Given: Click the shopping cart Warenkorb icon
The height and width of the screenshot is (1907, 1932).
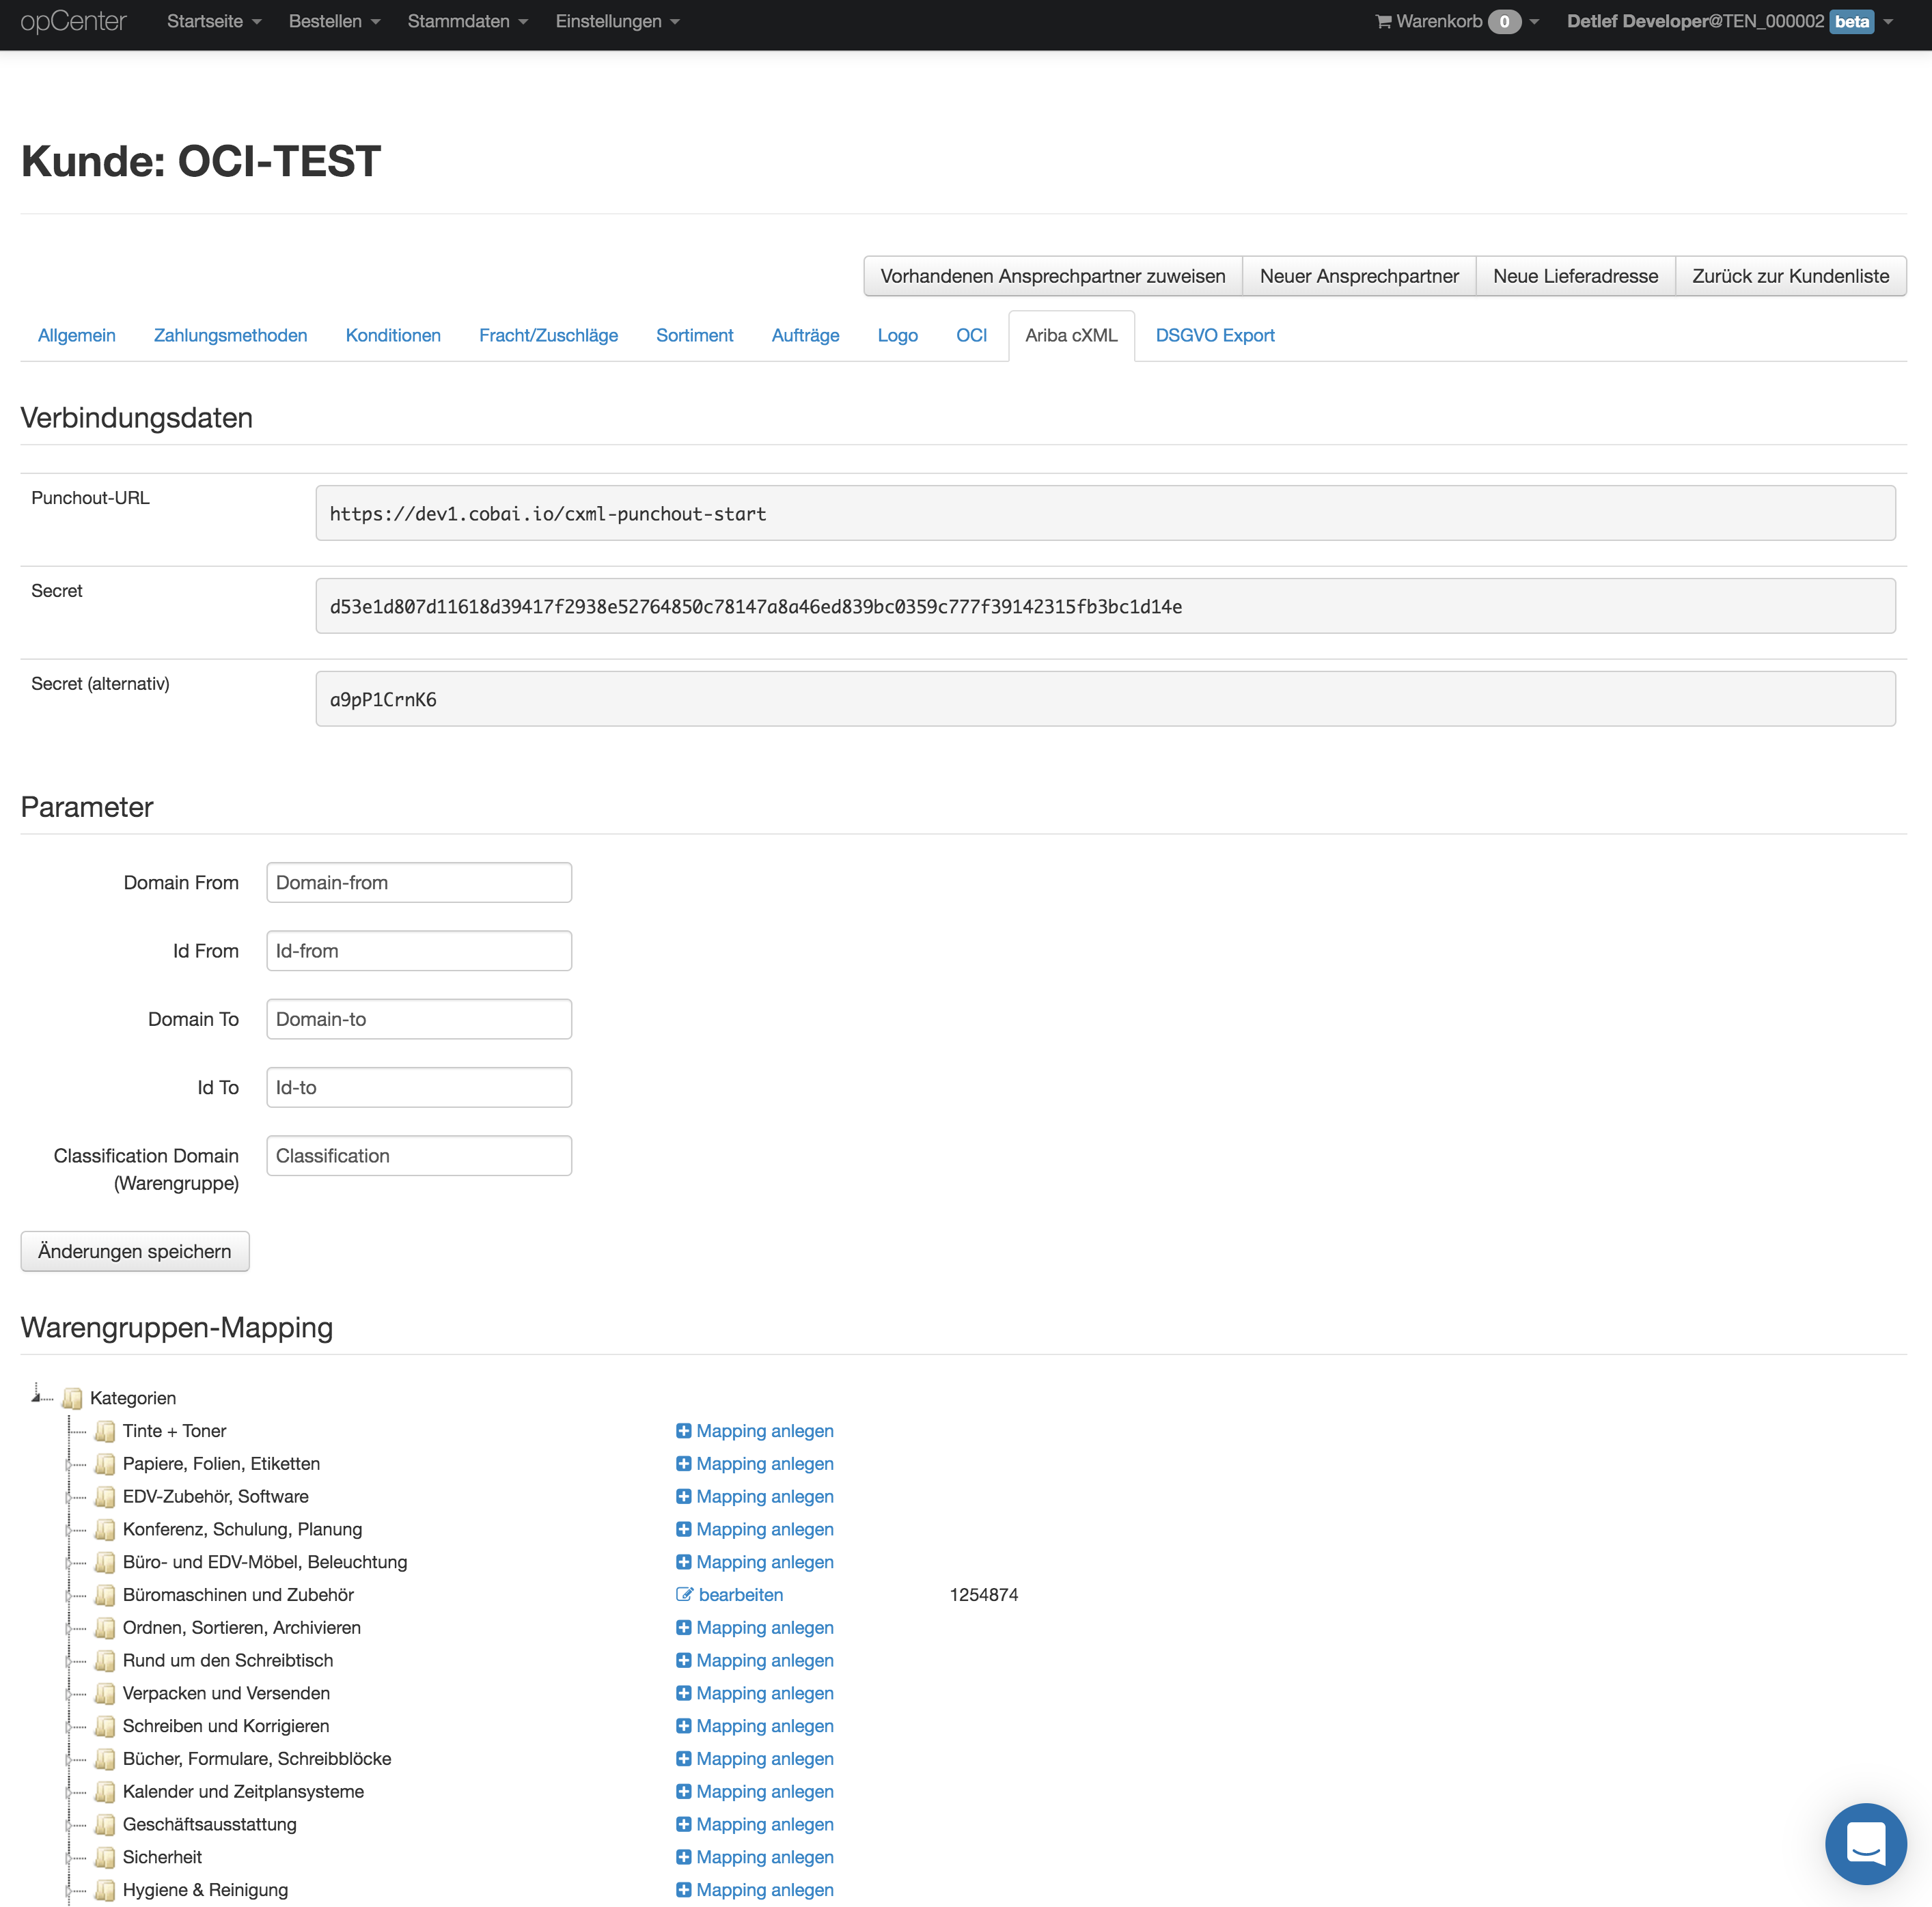Looking at the screenshot, I should (1383, 22).
